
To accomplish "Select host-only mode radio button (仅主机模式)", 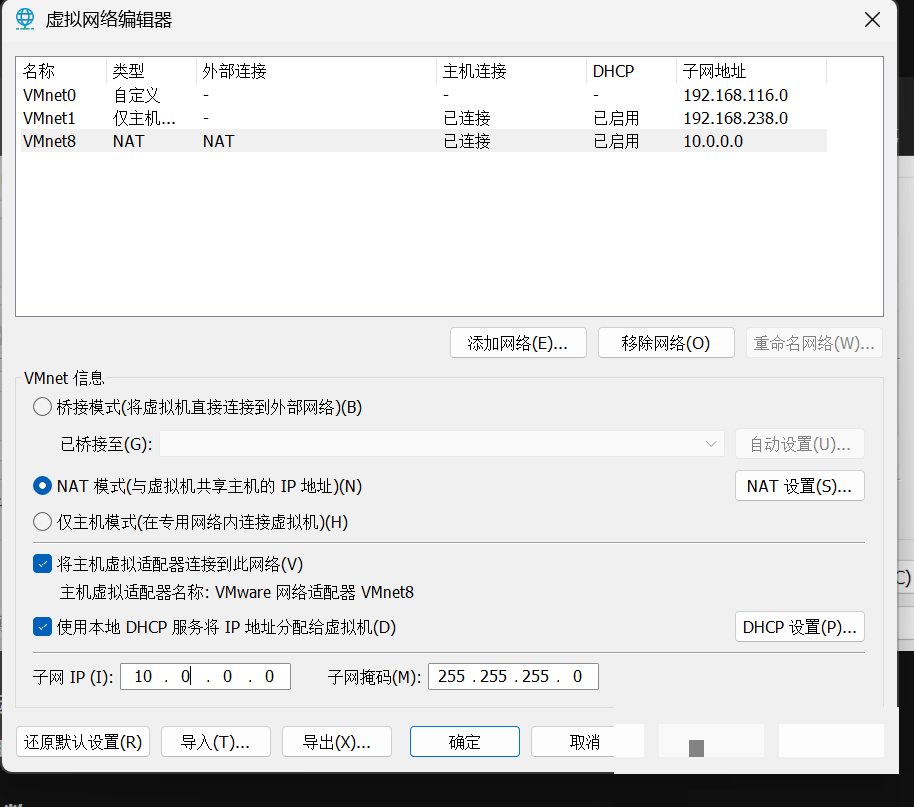I will click(42, 521).
